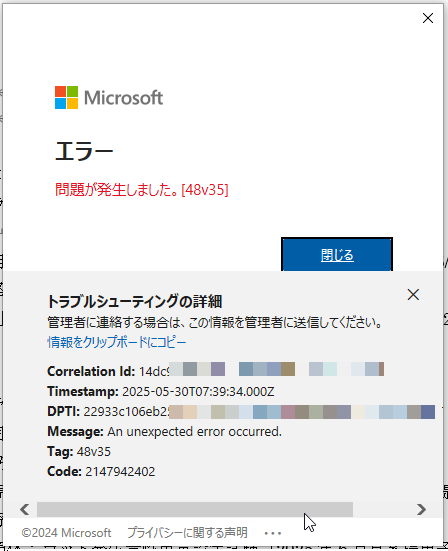
Task: Click the エラー heading
Action: (84, 151)
